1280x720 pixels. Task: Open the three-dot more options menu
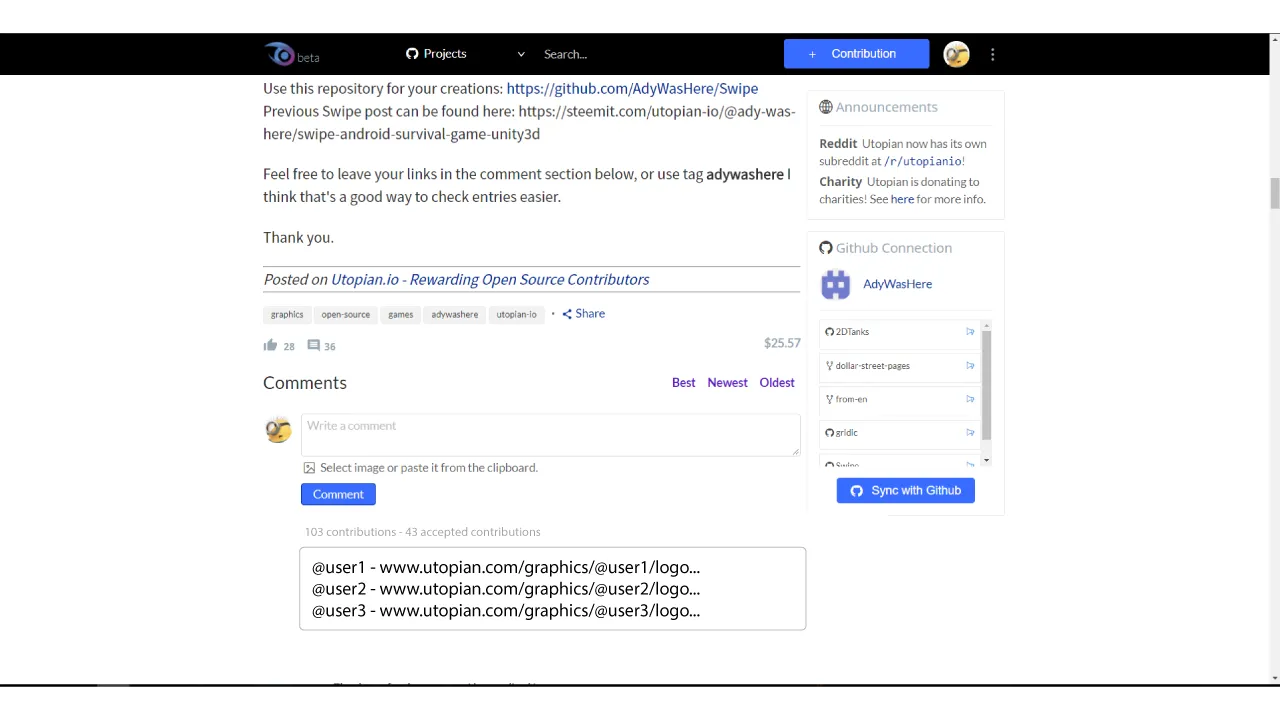992,54
